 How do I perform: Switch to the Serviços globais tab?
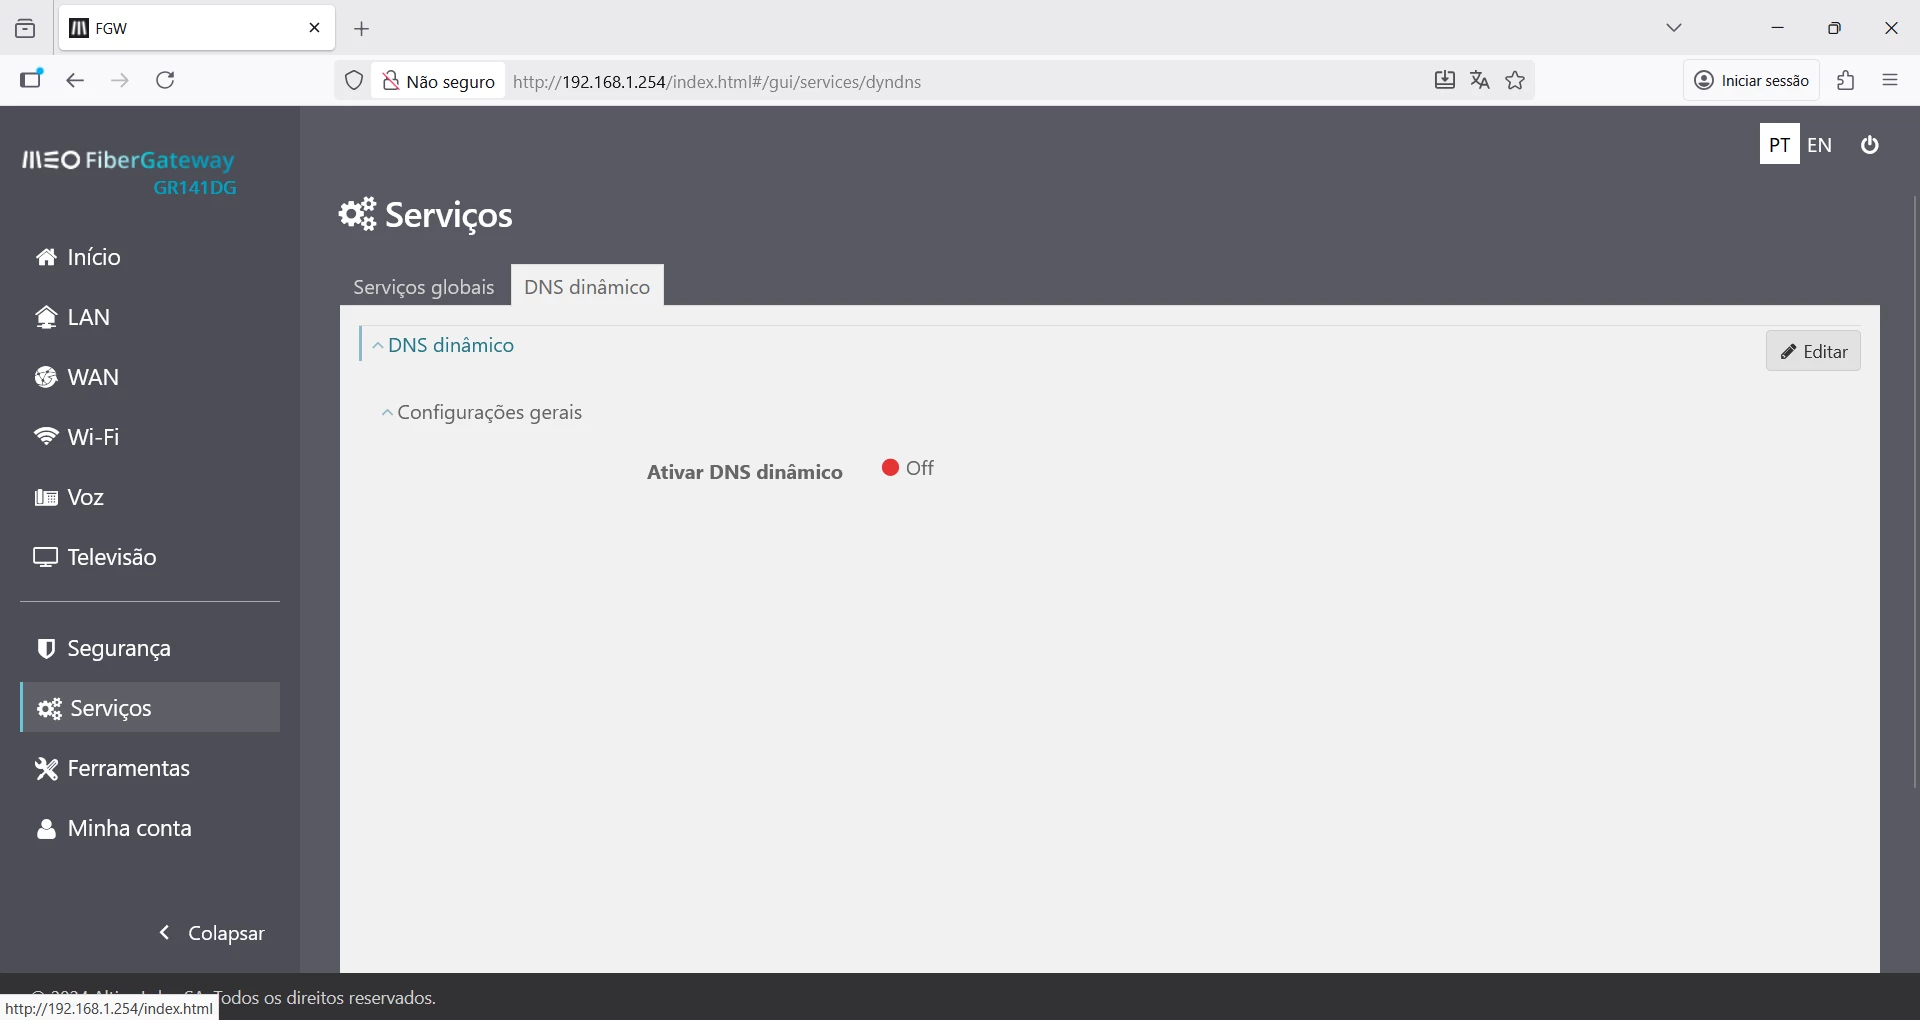(424, 287)
